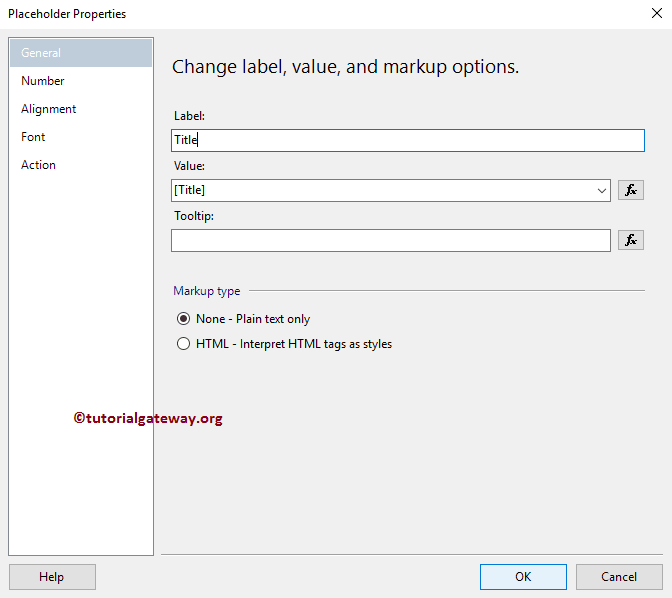The width and height of the screenshot is (672, 598).
Task: Select None - Plain text only option
Action: click(183, 319)
